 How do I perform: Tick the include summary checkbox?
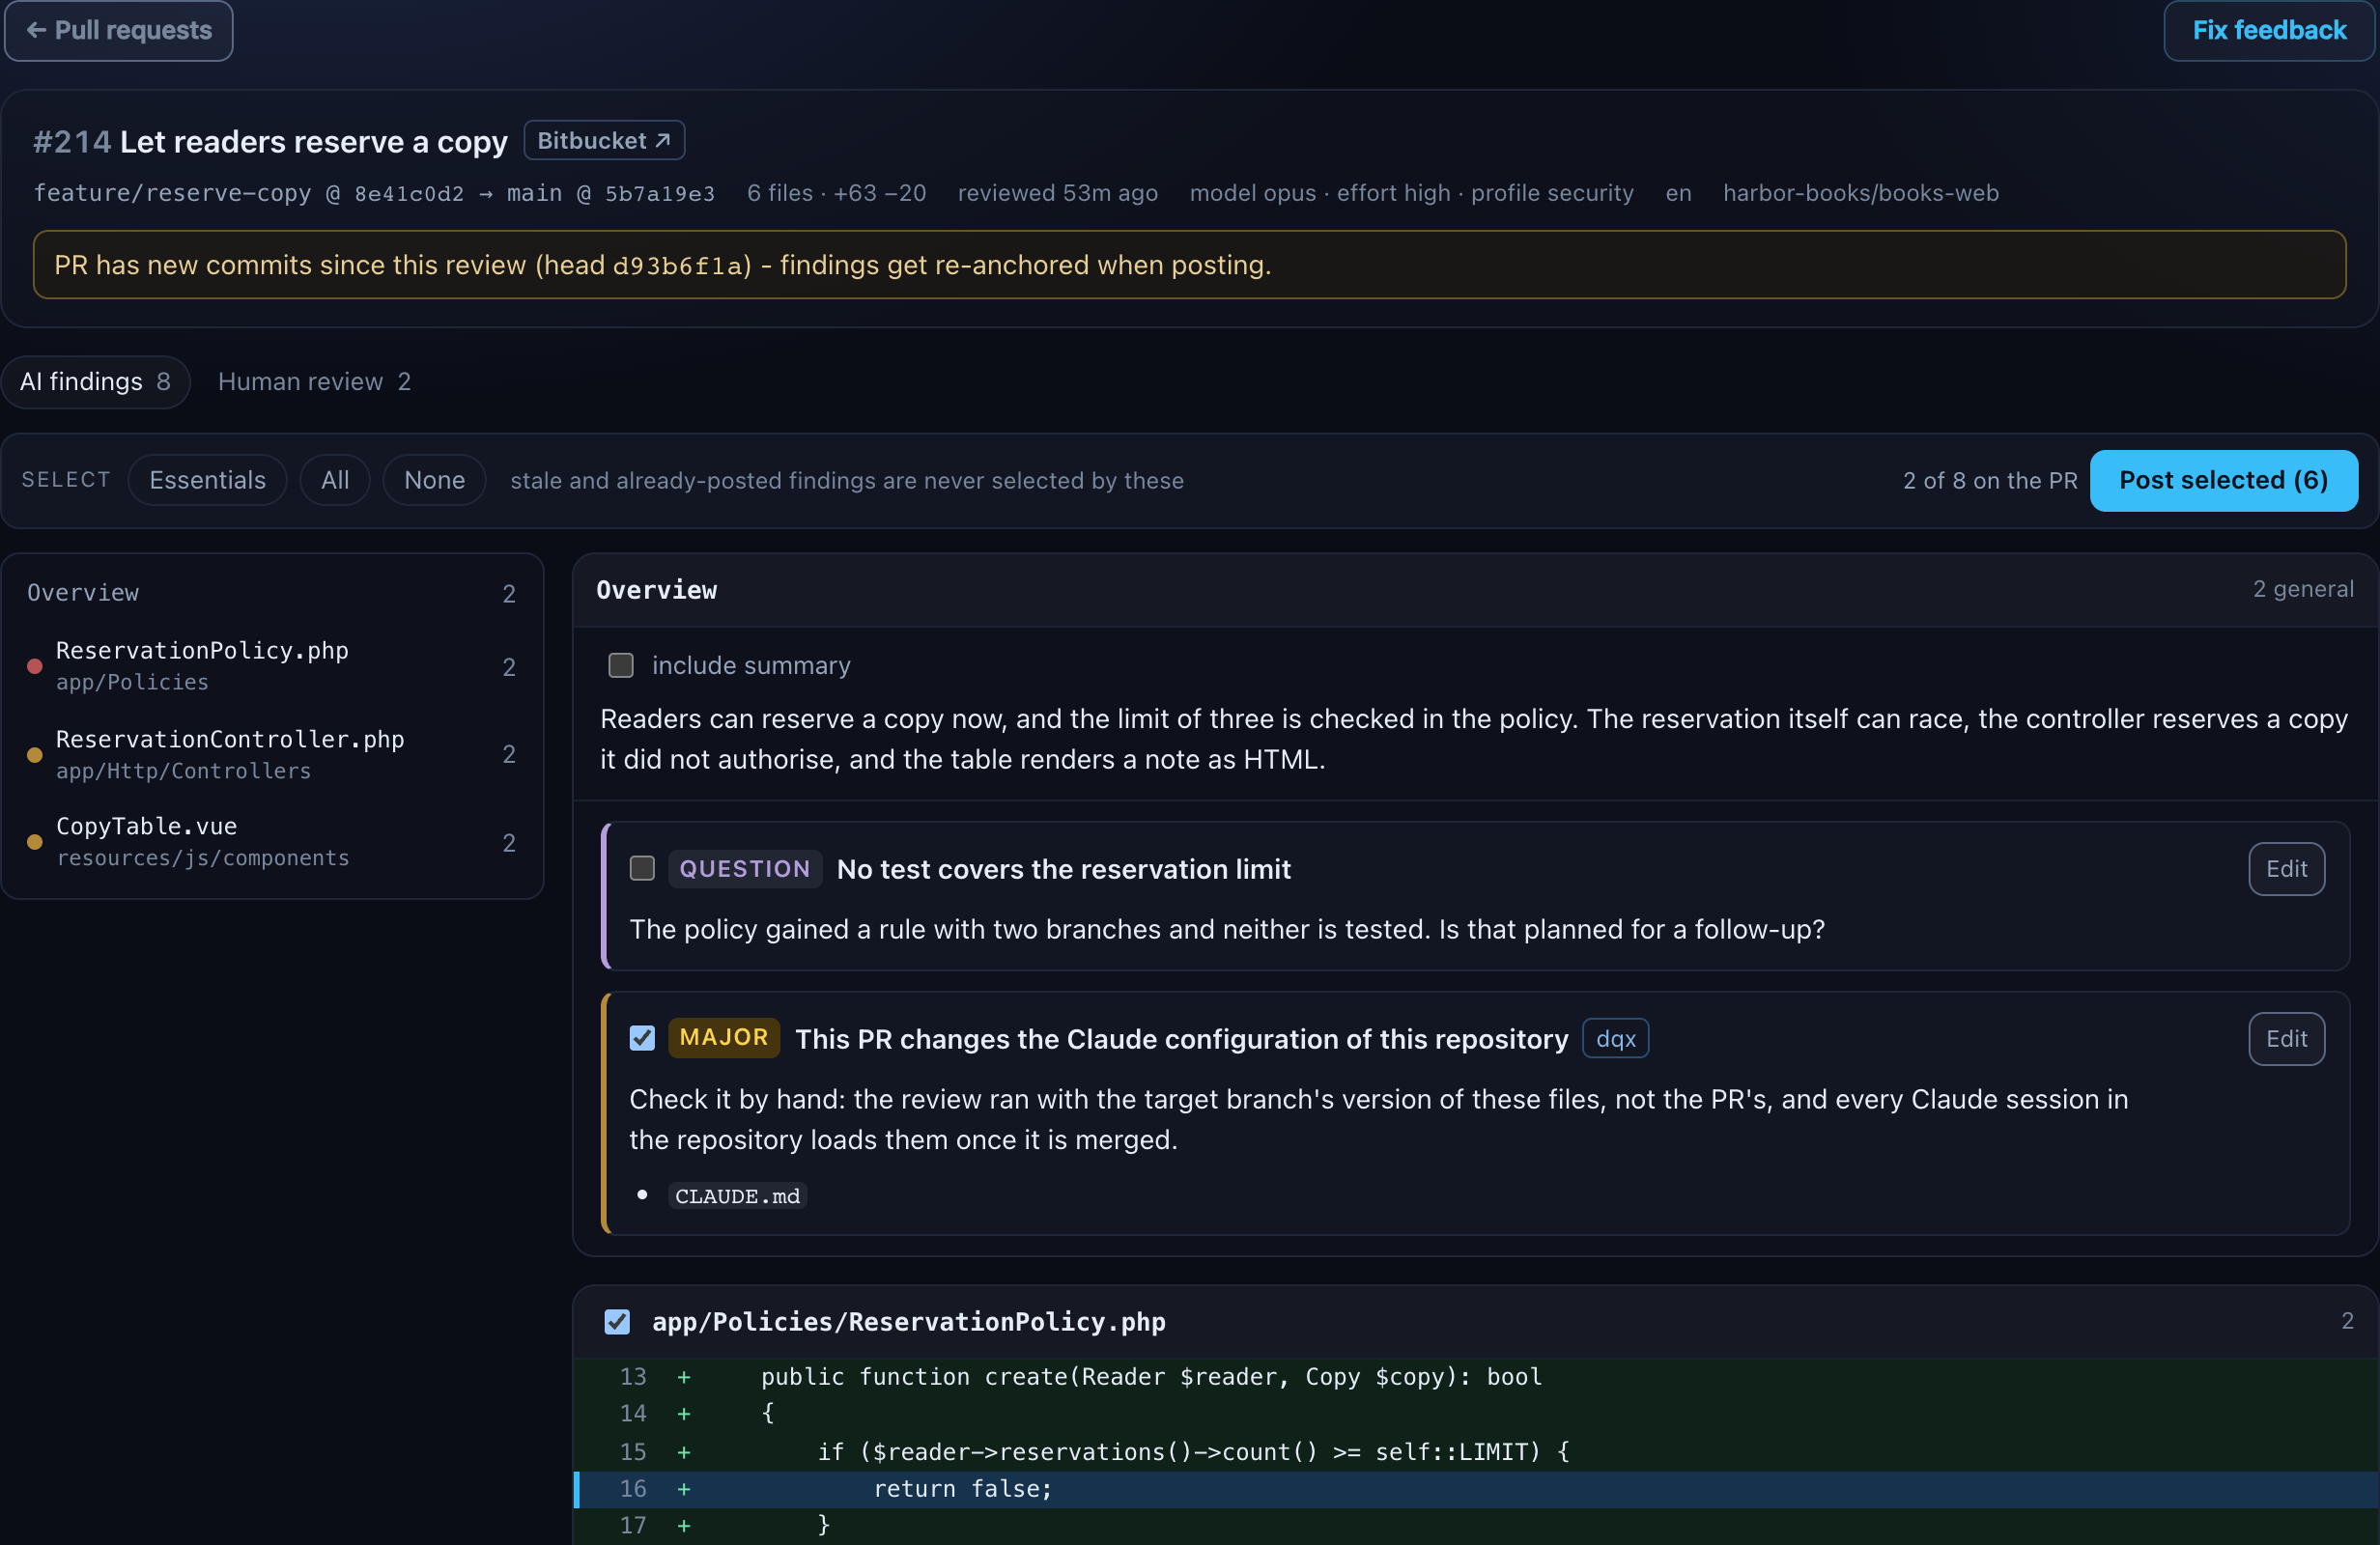point(621,665)
